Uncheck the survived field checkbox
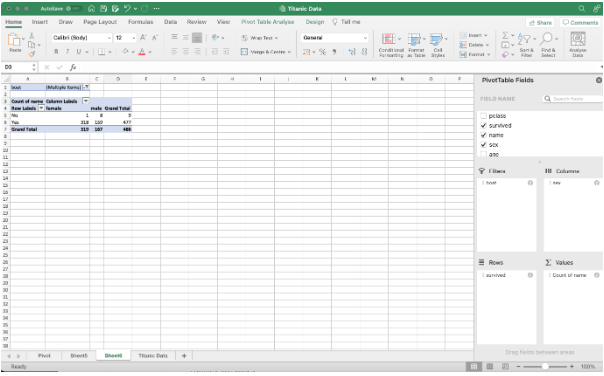This screenshot has height=376, width=604. pos(484,125)
